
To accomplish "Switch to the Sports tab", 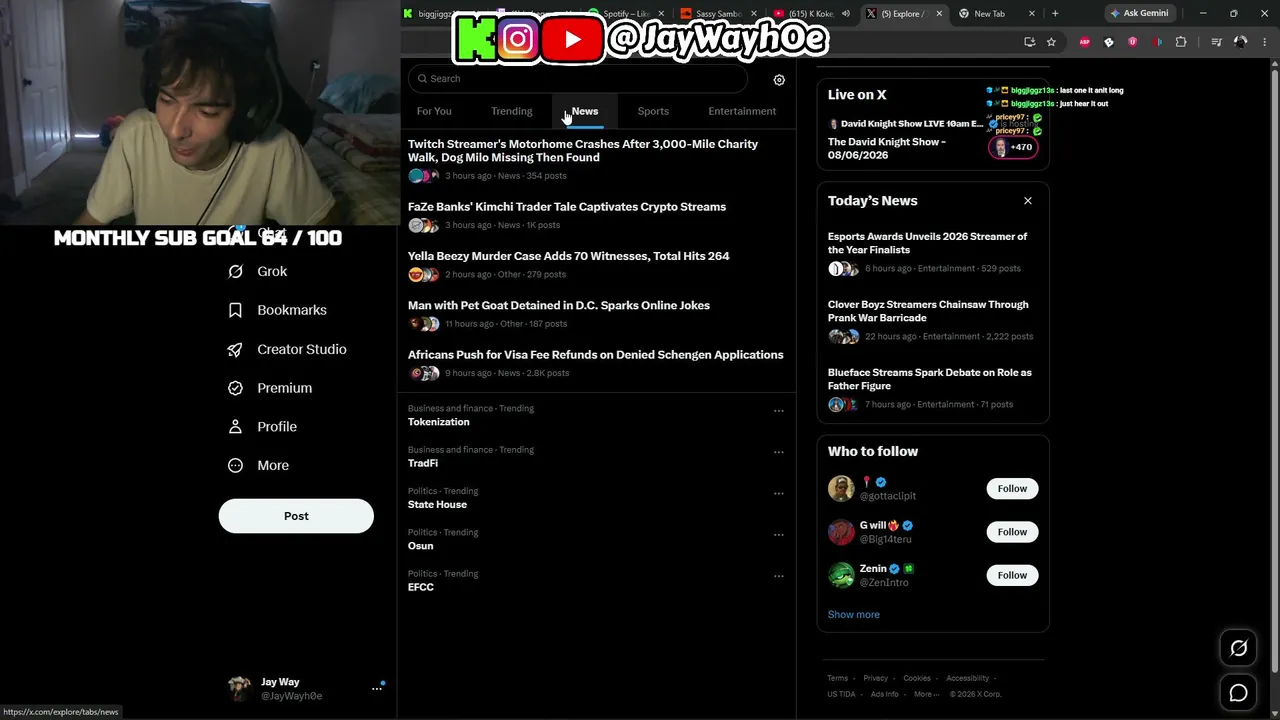I will [x=653, y=111].
